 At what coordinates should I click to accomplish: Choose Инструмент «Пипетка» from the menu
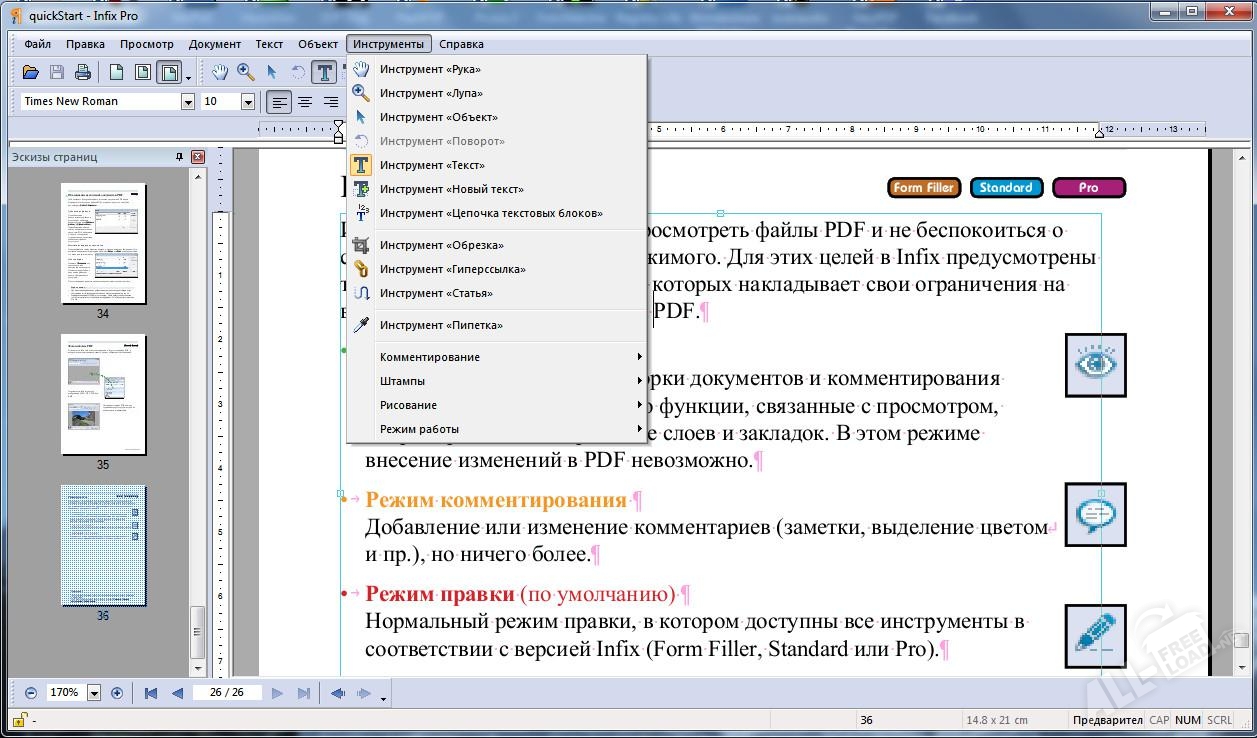tap(441, 325)
